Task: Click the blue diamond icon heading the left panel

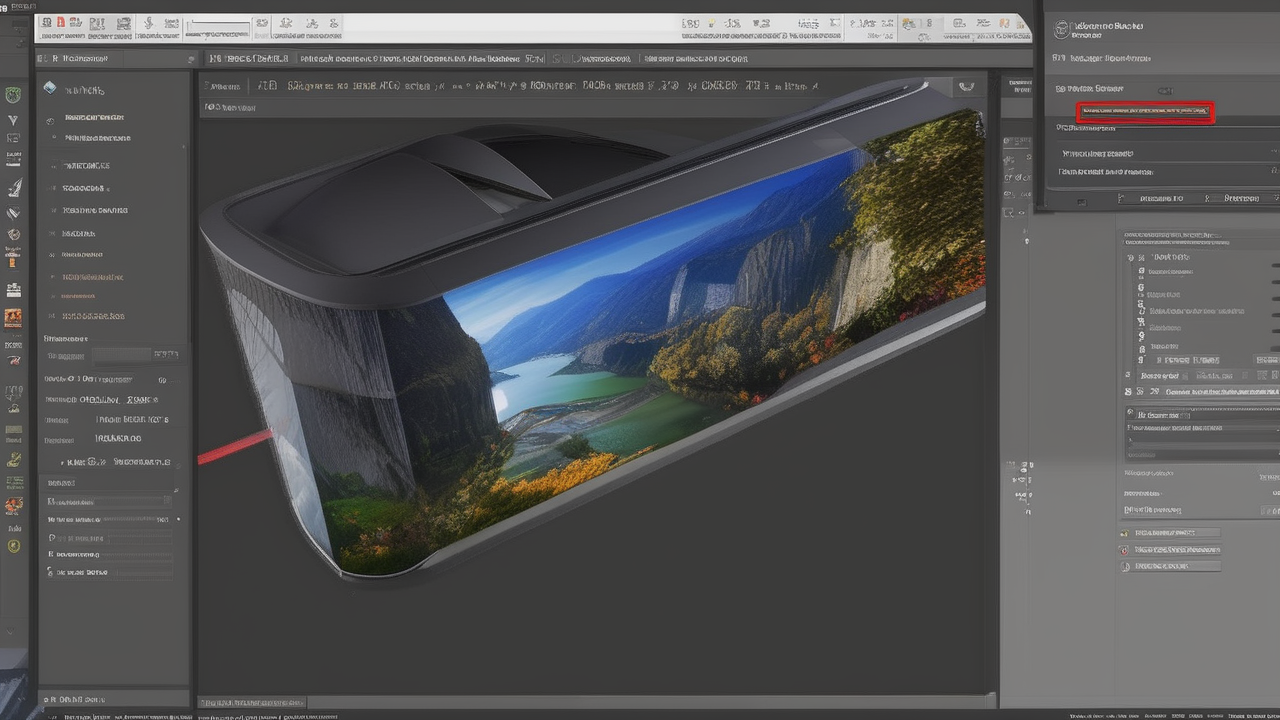Action: pos(50,88)
